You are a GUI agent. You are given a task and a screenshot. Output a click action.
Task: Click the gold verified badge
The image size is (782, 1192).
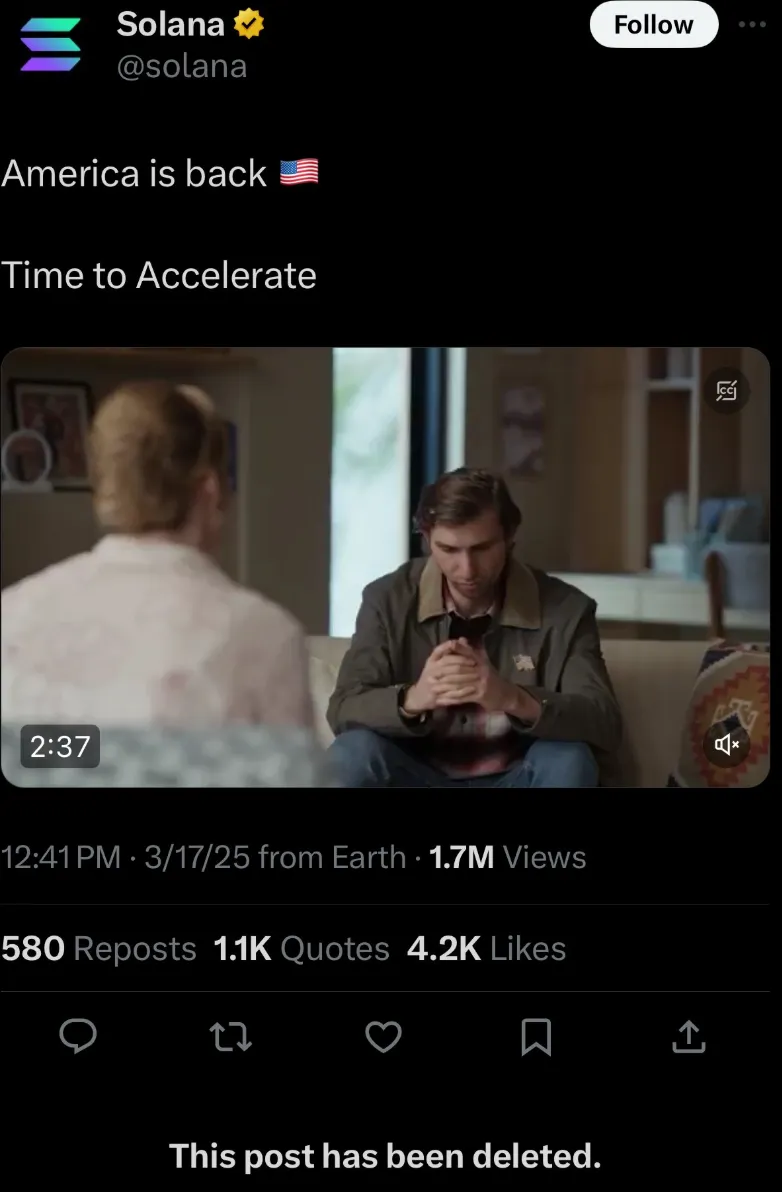(248, 24)
